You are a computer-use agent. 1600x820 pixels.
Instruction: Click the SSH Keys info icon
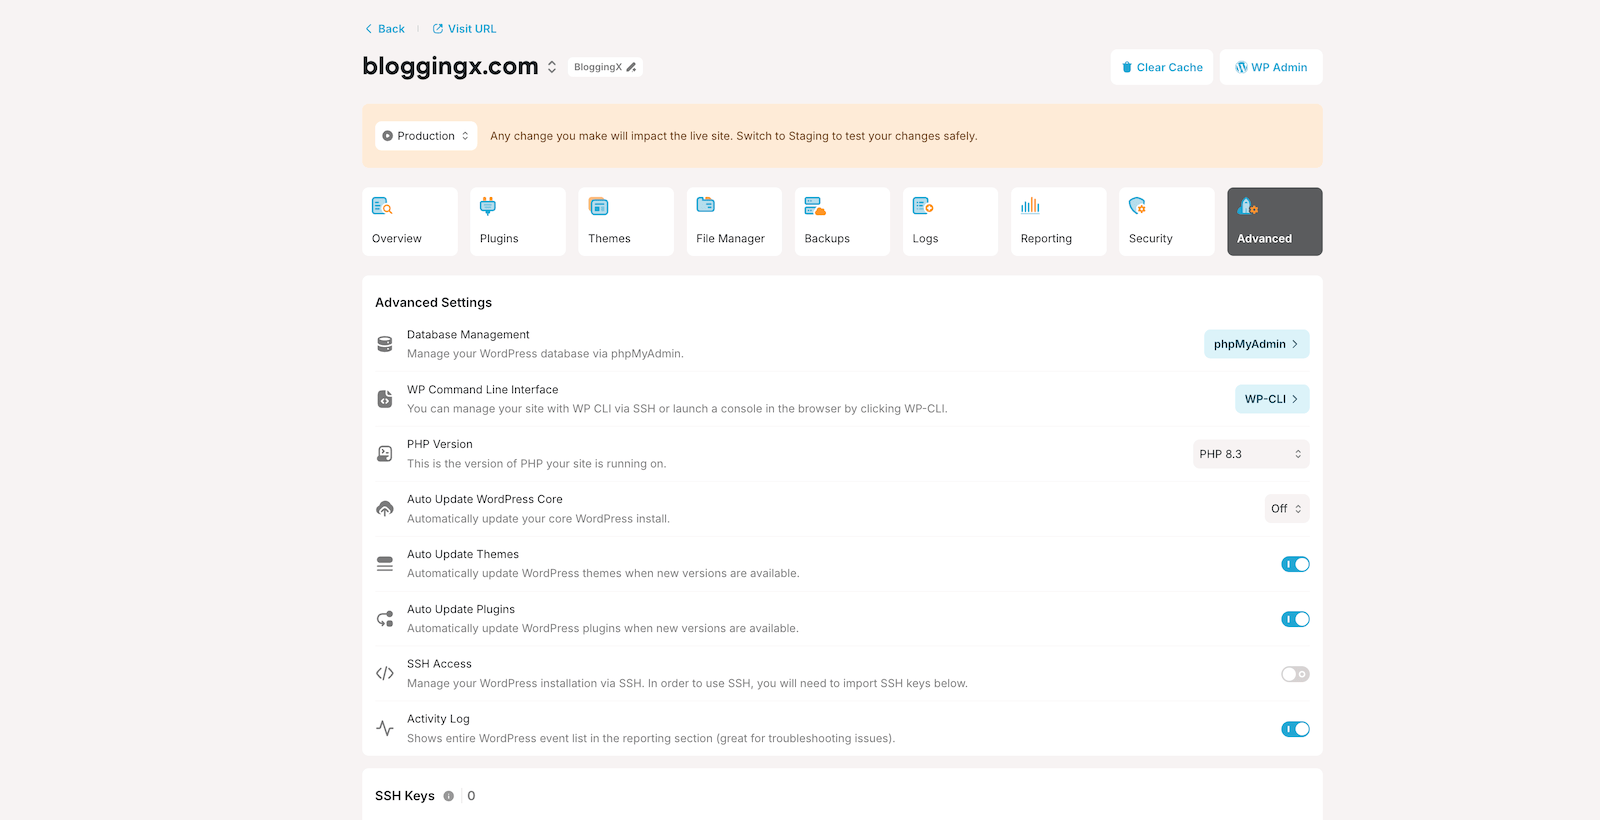pyautogui.click(x=449, y=796)
